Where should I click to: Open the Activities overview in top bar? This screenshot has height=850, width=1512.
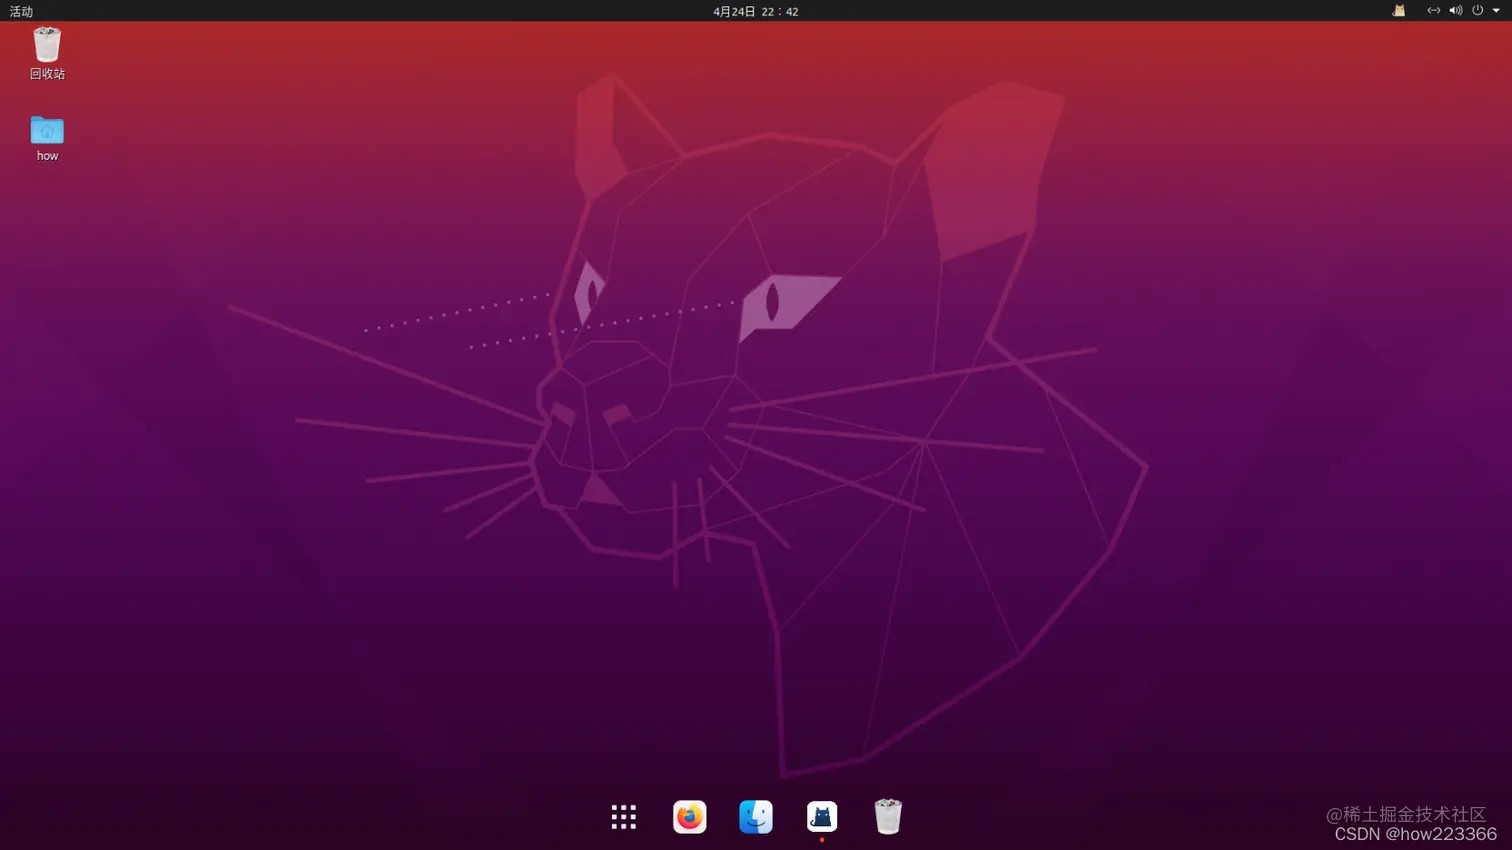tap(21, 11)
